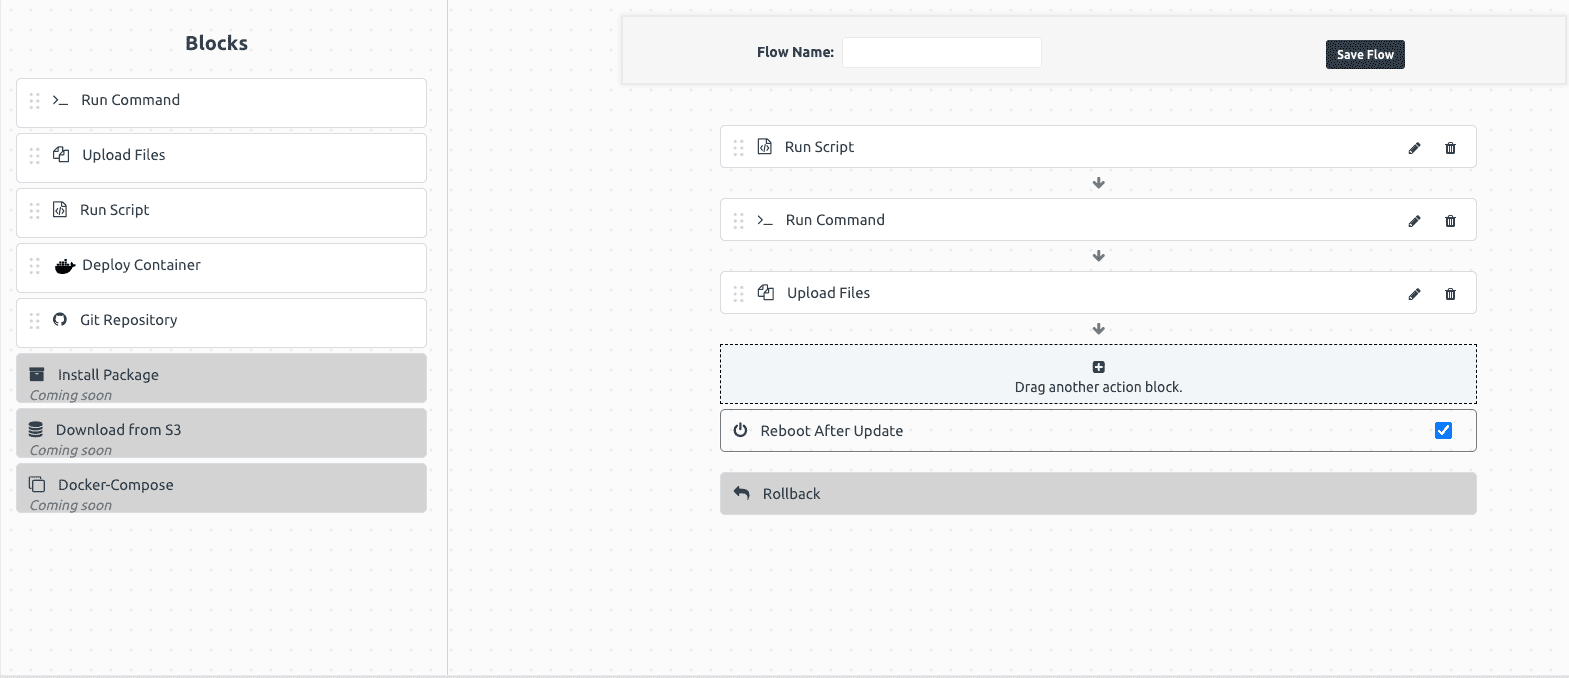Click 'Coming soon' under Docker-Compose
Viewport: 1569px width, 678px height.
coord(71,505)
